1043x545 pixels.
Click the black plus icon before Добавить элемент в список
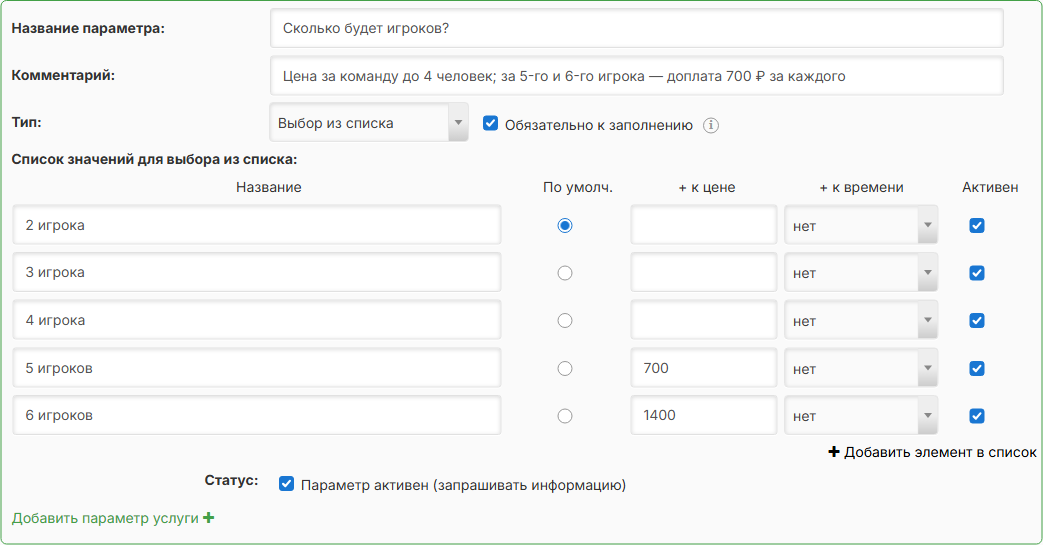833,452
